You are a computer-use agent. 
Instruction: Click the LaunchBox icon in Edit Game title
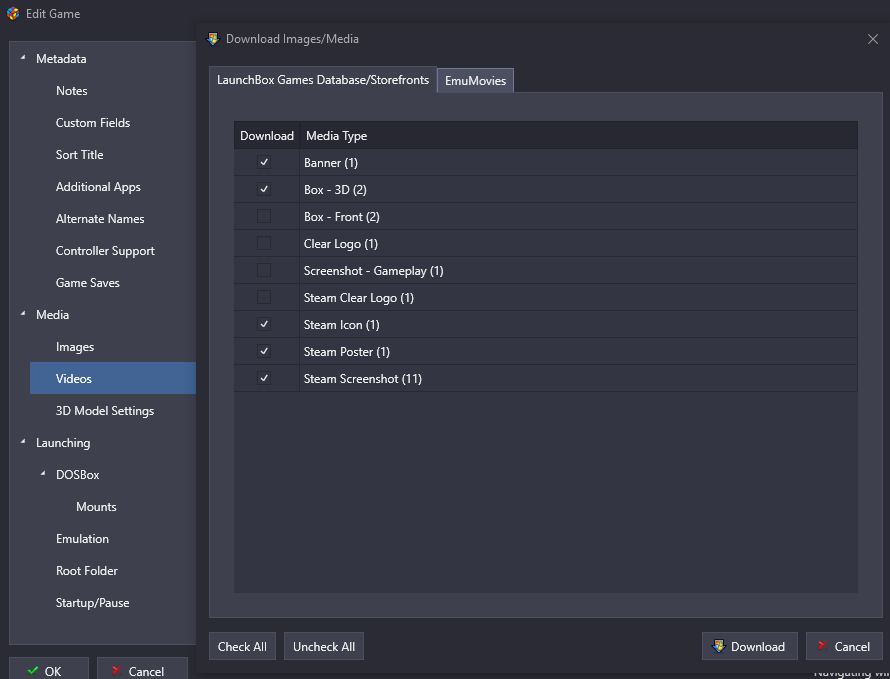tap(13, 14)
